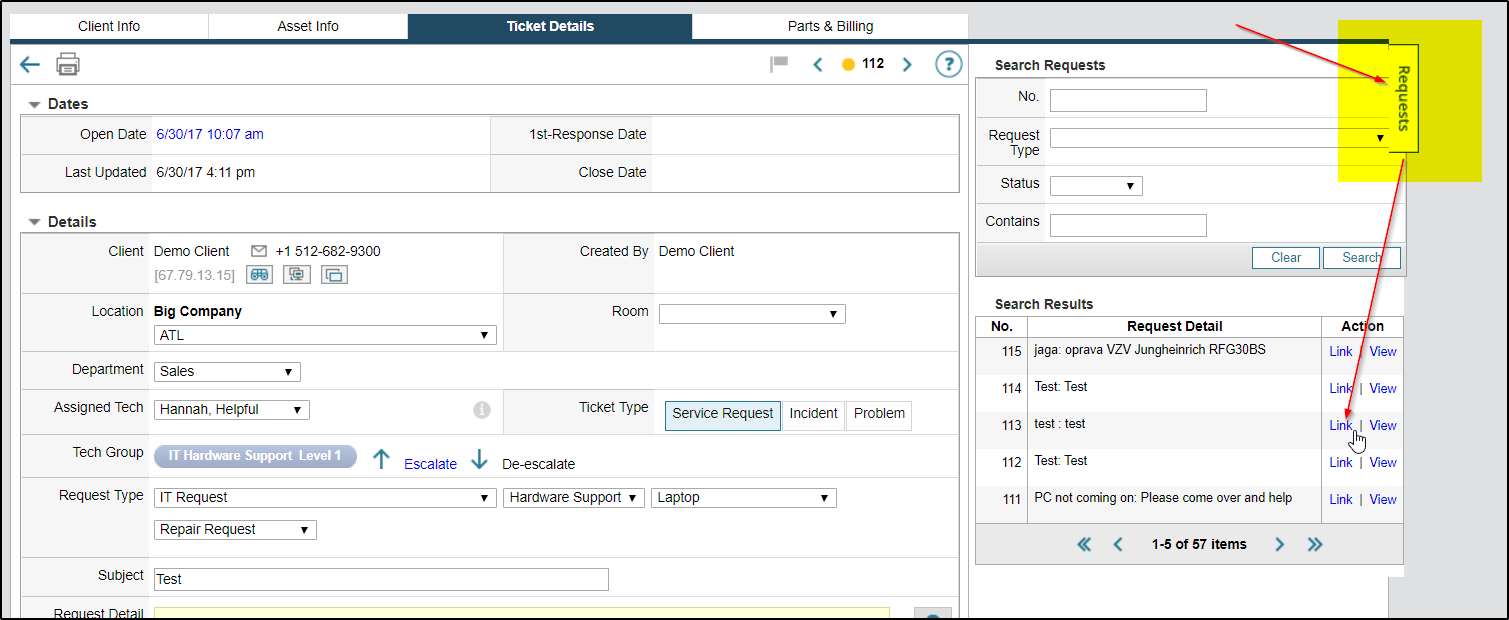Jump to first page of search results
Screen dimensions: 1509x620
1084,544
